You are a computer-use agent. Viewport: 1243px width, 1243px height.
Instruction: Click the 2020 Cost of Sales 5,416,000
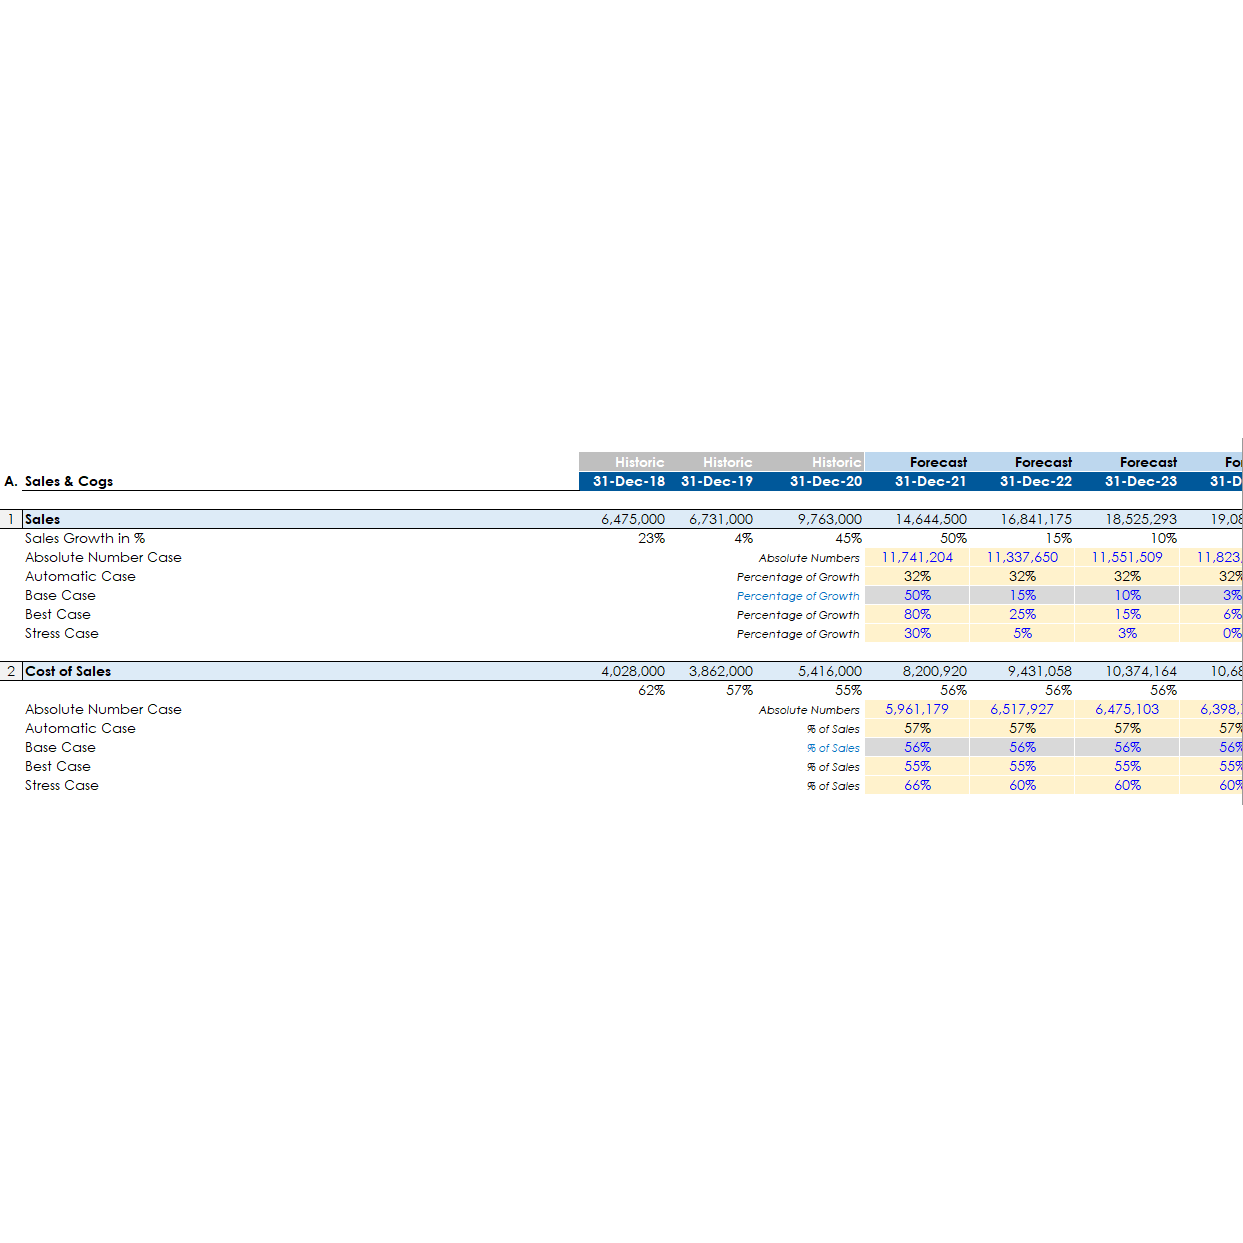(x=829, y=671)
